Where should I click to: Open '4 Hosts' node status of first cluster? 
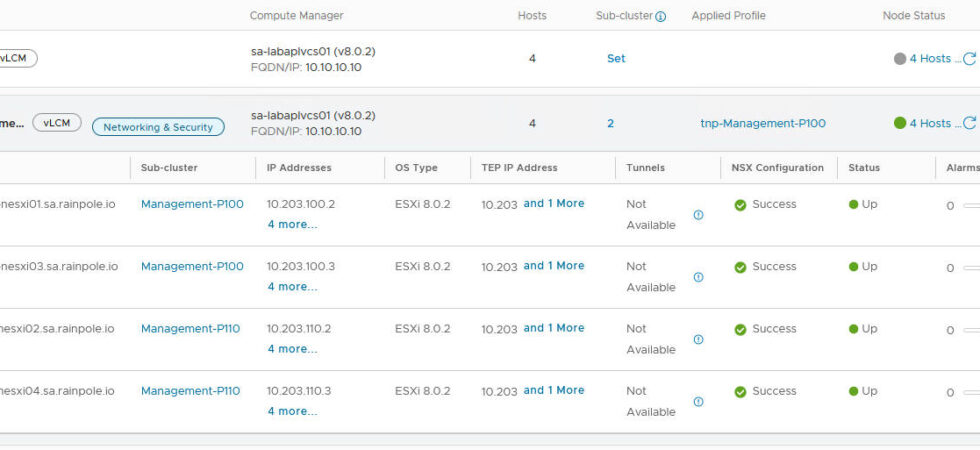(x=929, y=59)
